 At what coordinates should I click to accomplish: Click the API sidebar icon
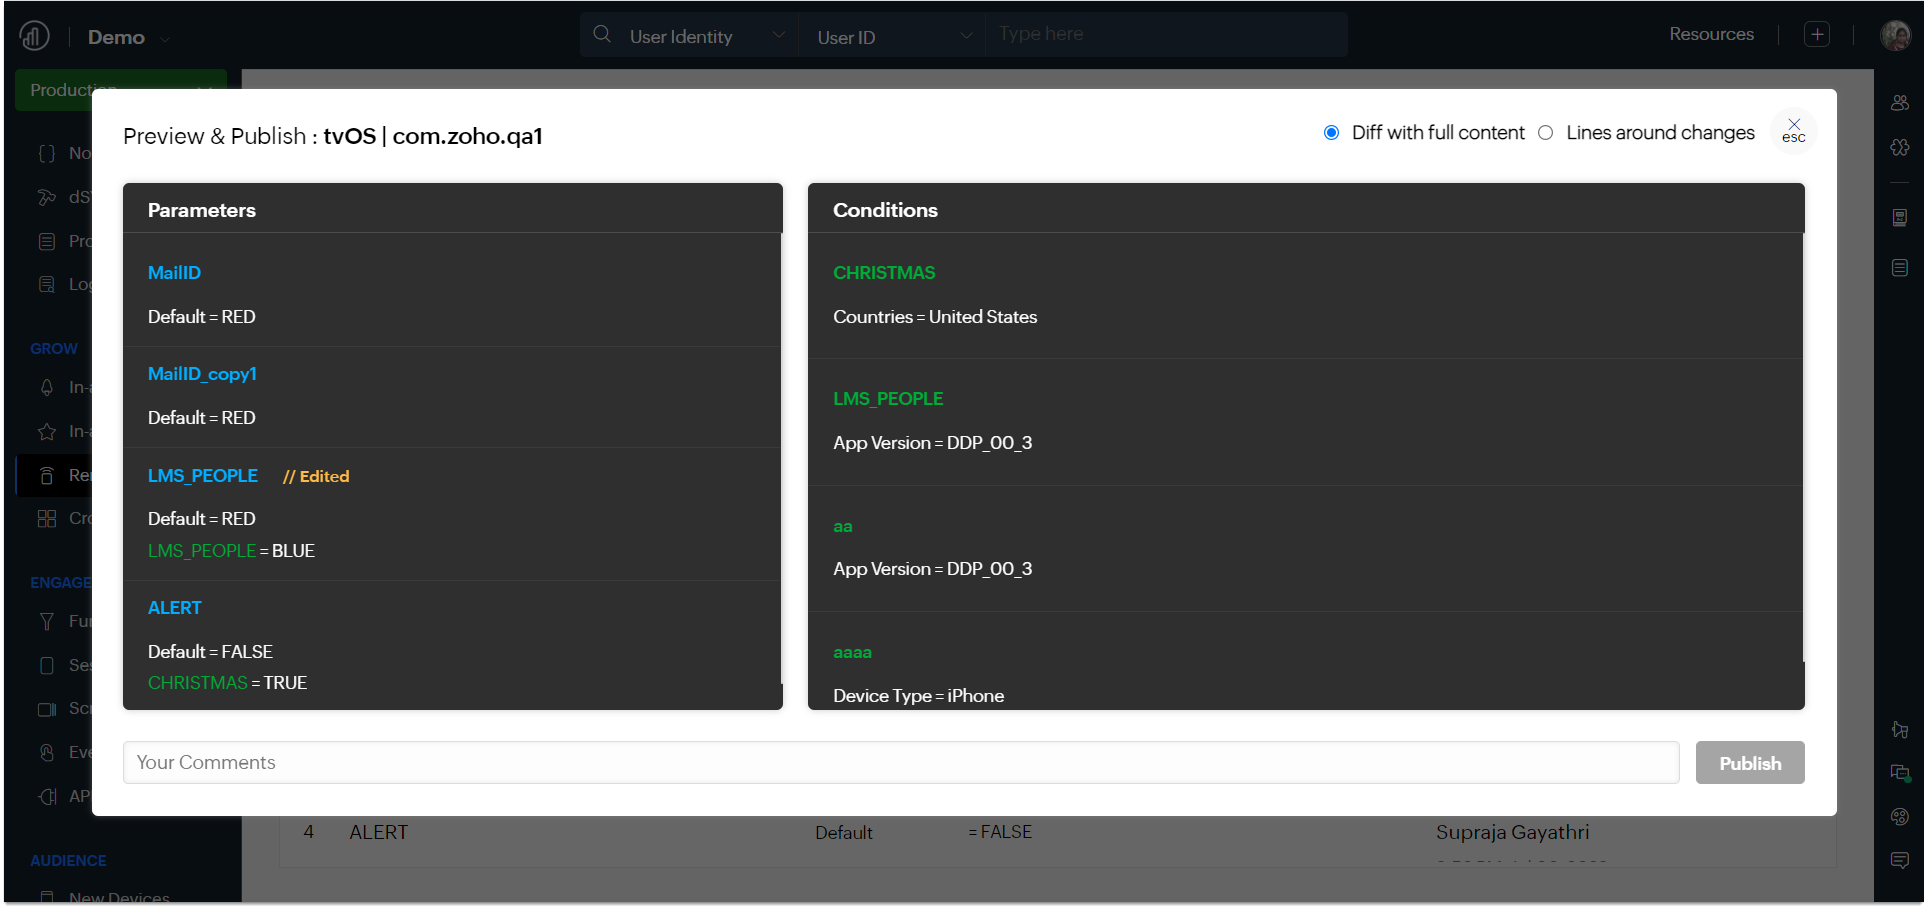pyautogui.click(x=47, y=796)
